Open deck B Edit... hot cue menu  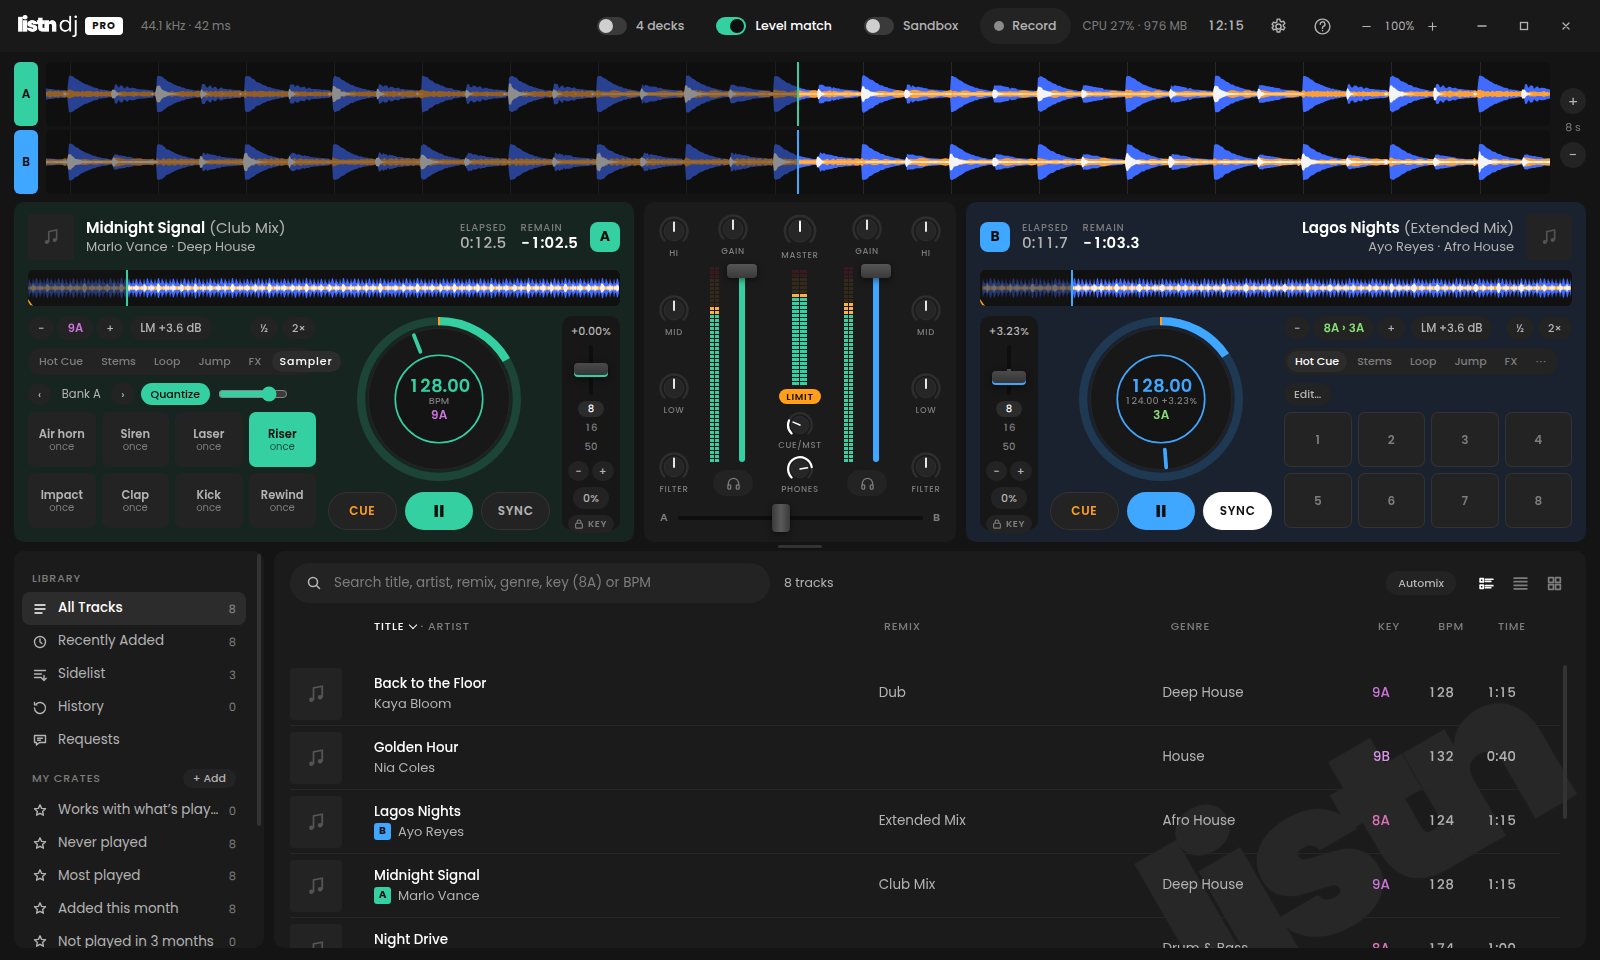click(x=1307, y=394)
